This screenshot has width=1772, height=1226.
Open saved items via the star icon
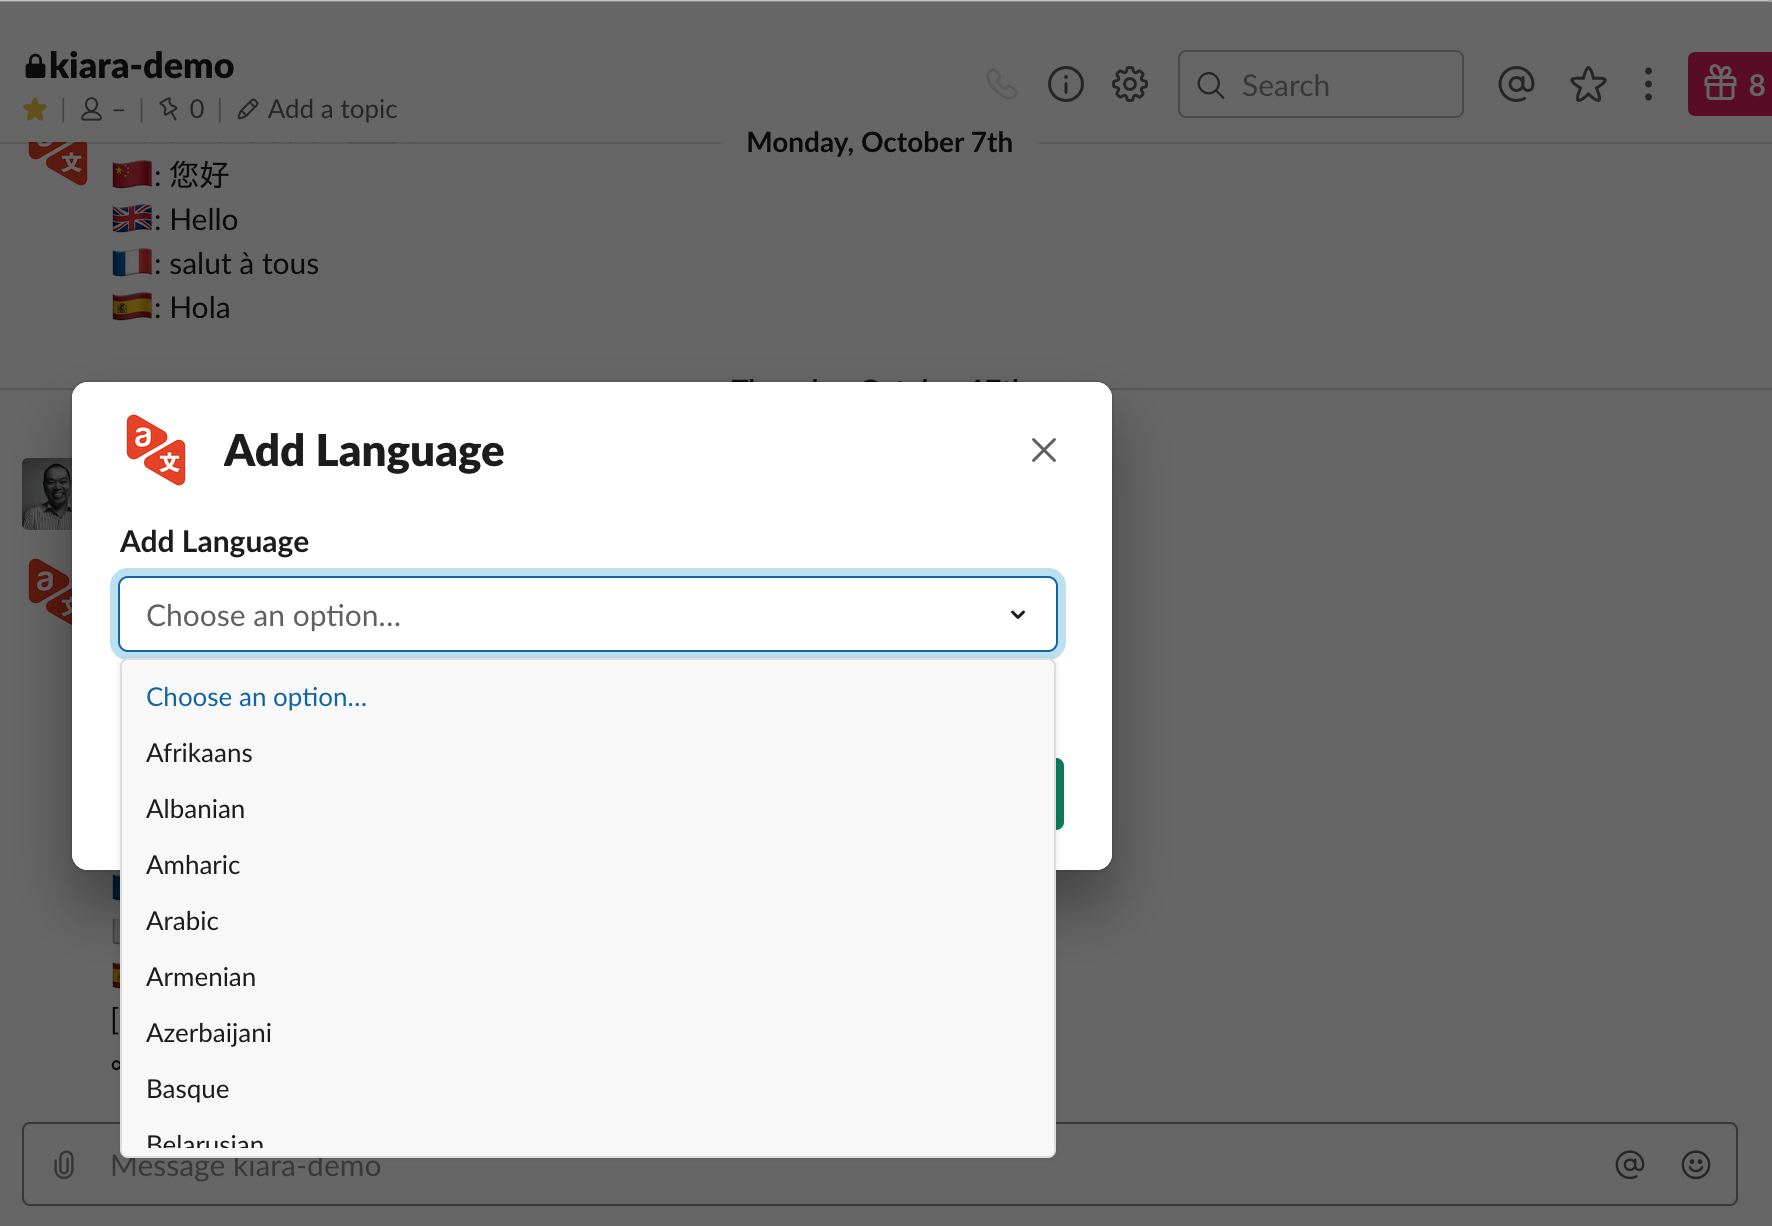pos(1588,84)
